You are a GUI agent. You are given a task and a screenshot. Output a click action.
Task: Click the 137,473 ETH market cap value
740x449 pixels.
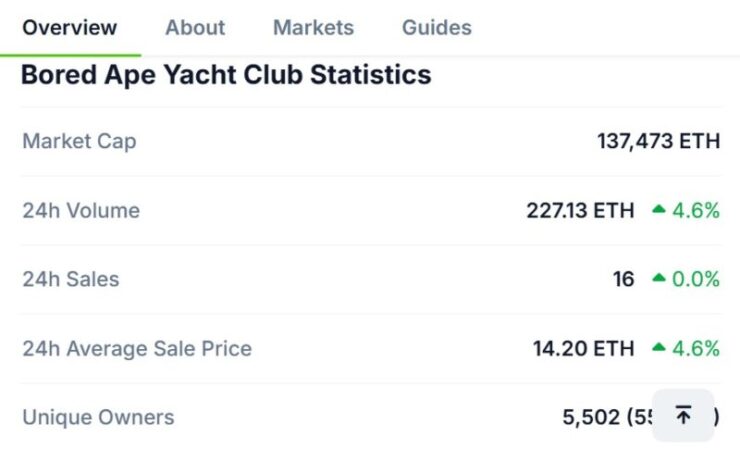tap(658, 141)
